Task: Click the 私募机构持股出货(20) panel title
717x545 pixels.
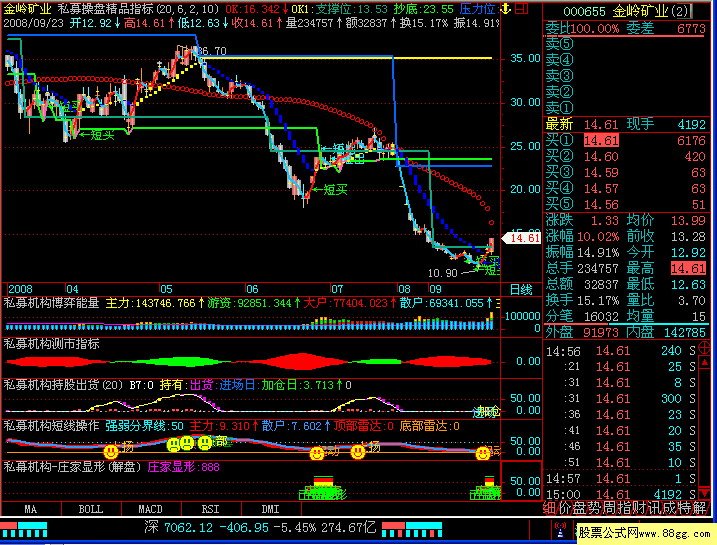Action: coord(63,385)
